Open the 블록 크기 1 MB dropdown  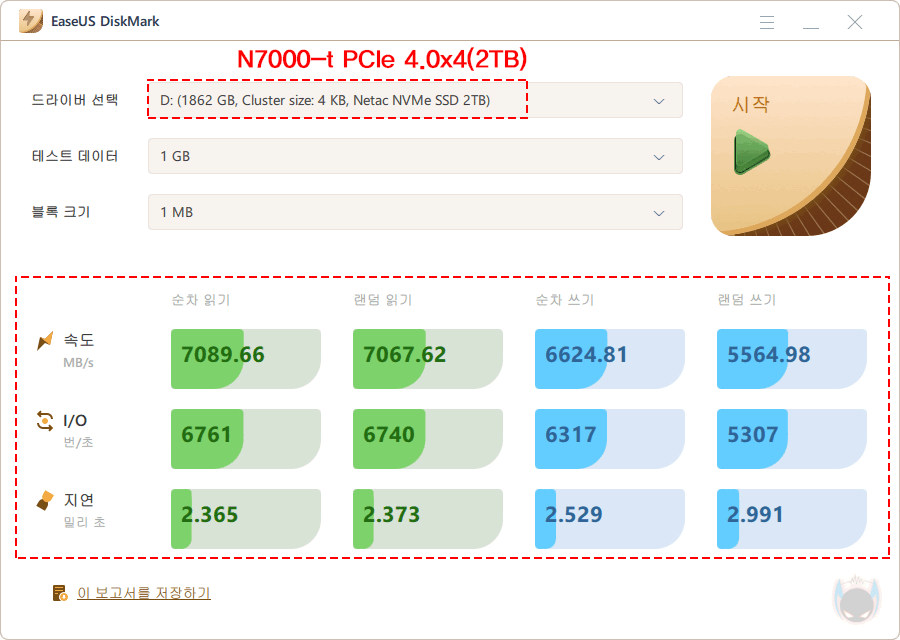(415, 212)
